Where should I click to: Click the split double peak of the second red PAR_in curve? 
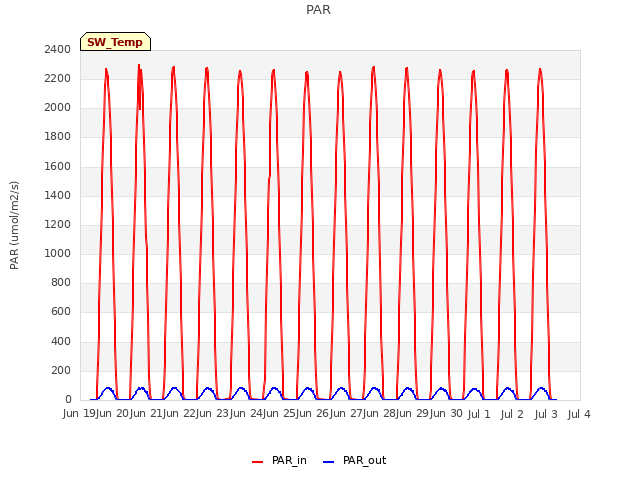[x=140, y=86]
